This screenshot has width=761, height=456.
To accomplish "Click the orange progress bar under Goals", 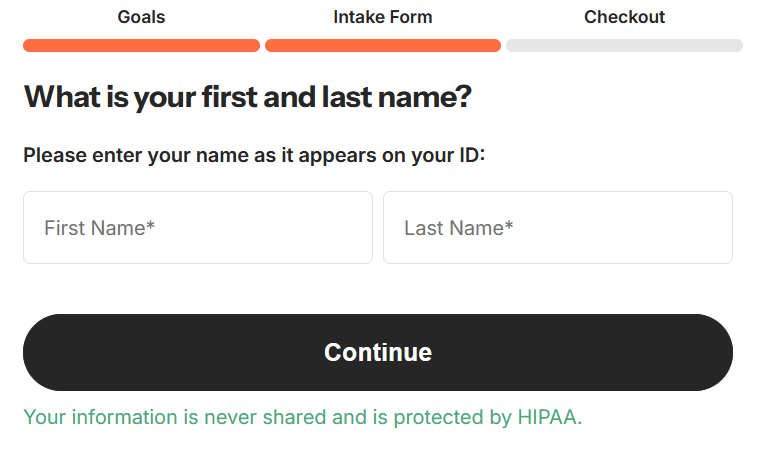I will tap(141, 45).
